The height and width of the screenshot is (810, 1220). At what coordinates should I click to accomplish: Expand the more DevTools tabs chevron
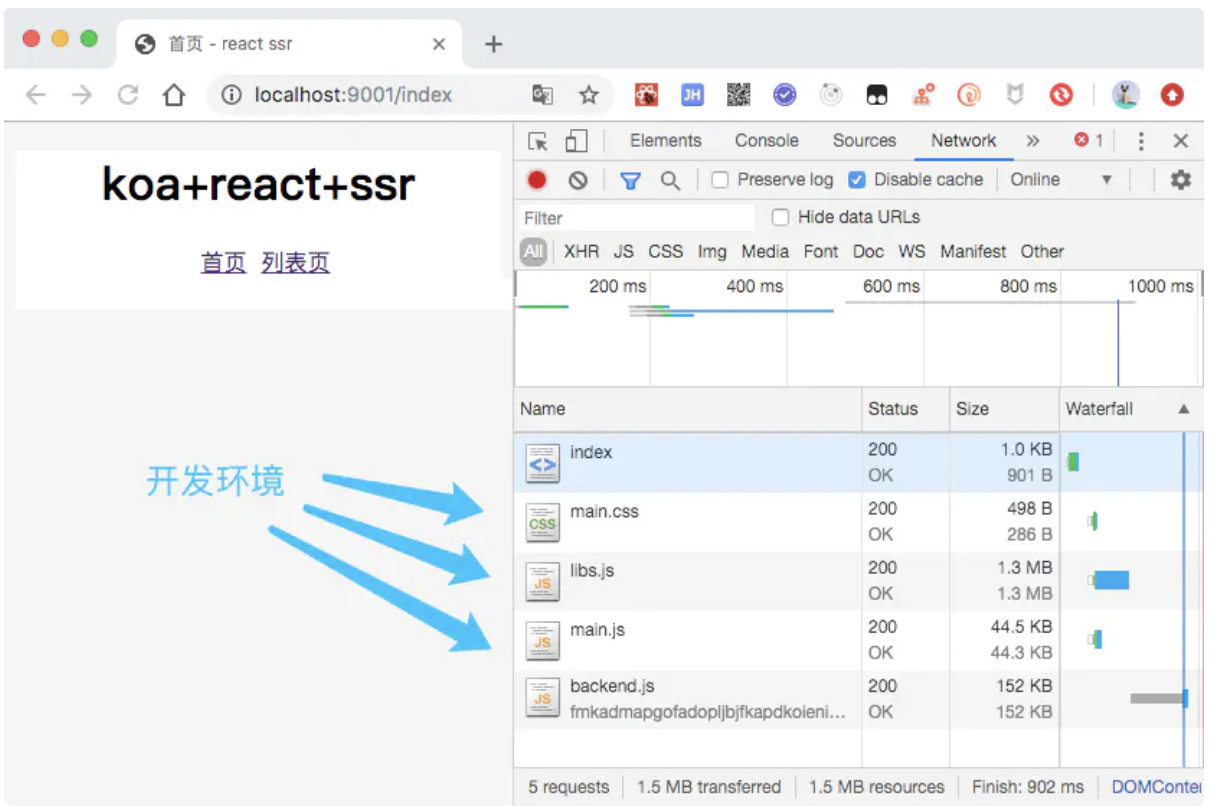click(x=1032, y=141)
